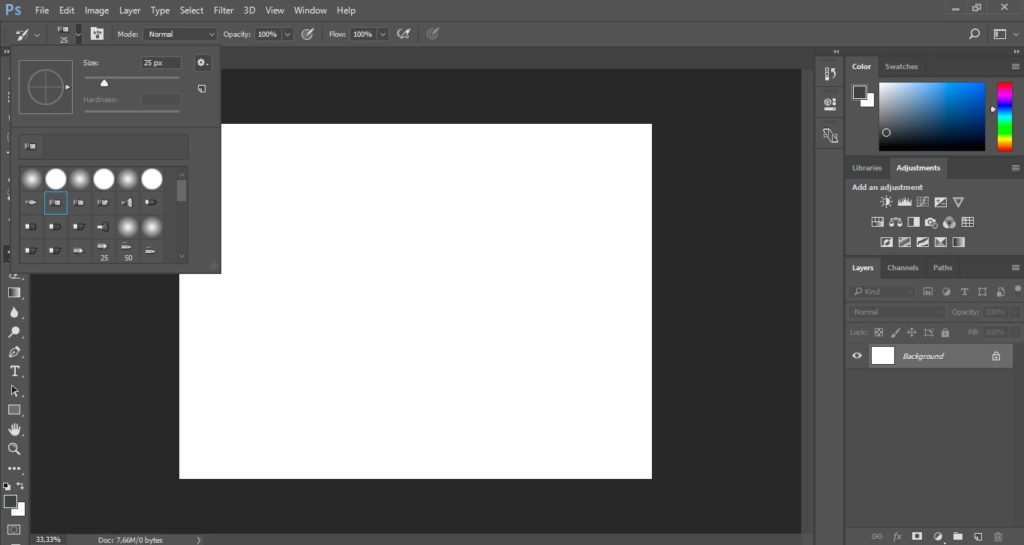The image size is (1024, 545).
Task: Select the Gradient tool
Action: (x=15, y=293)
